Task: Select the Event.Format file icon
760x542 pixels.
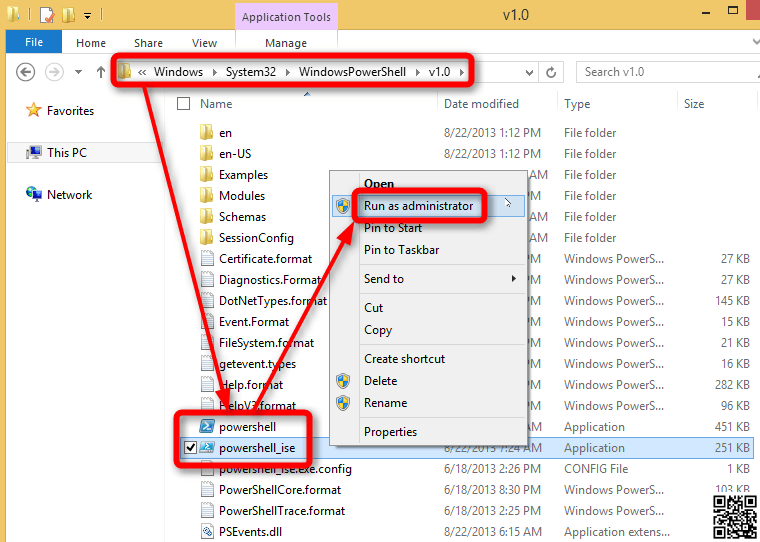Action: point(207,321)
